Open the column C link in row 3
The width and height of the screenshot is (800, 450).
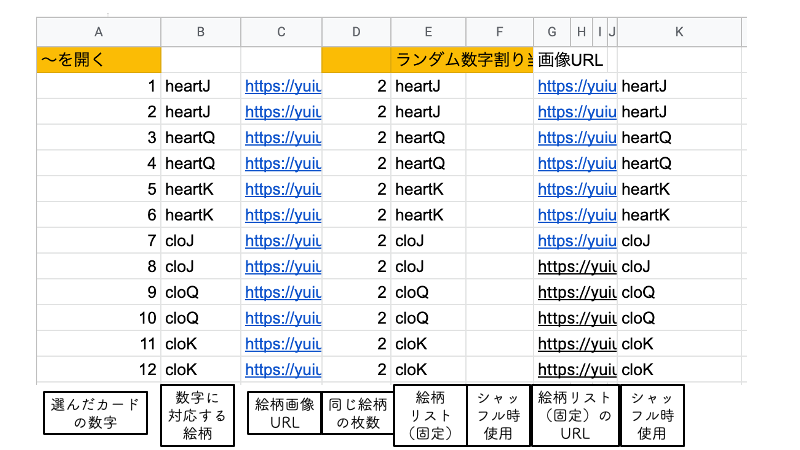click(283, 138)
